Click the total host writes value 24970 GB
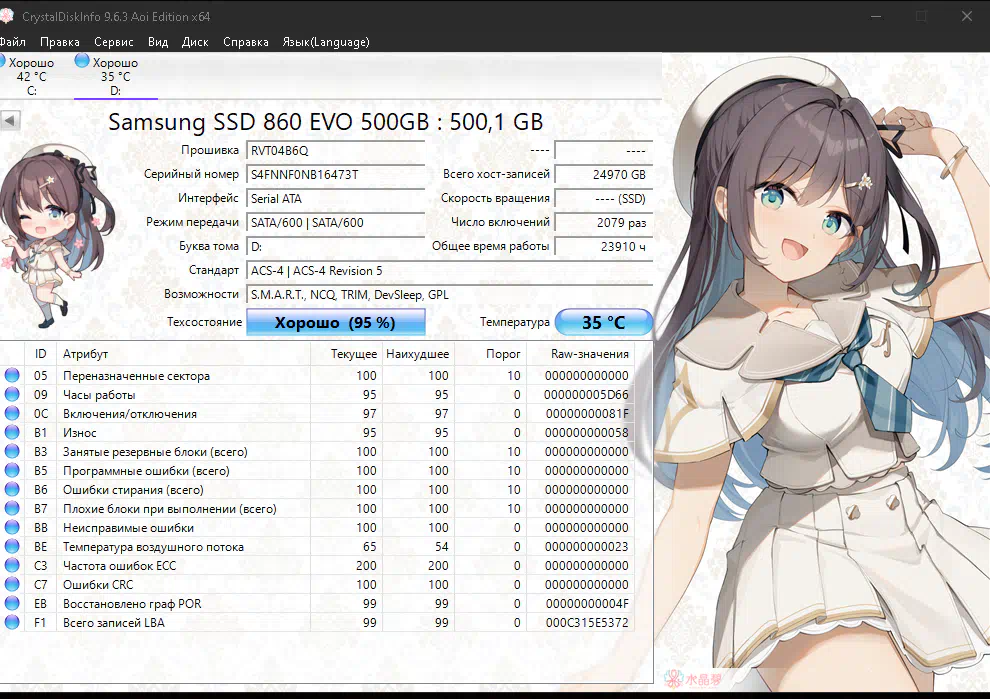 click(603, 175)
